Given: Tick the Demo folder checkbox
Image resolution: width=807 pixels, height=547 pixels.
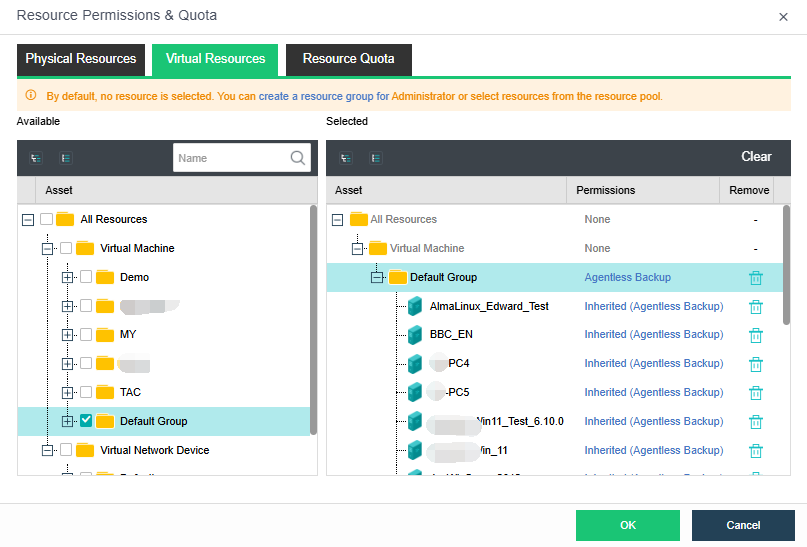Looking at the screenshot, I should coord(86,277).
